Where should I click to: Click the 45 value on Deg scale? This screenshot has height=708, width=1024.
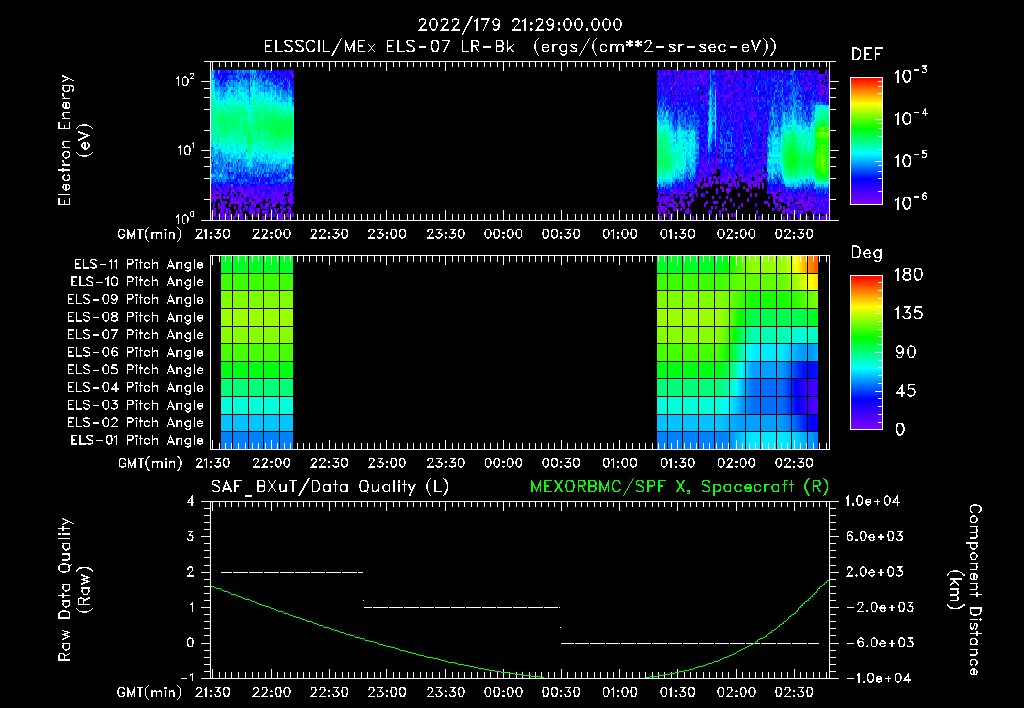905,391
